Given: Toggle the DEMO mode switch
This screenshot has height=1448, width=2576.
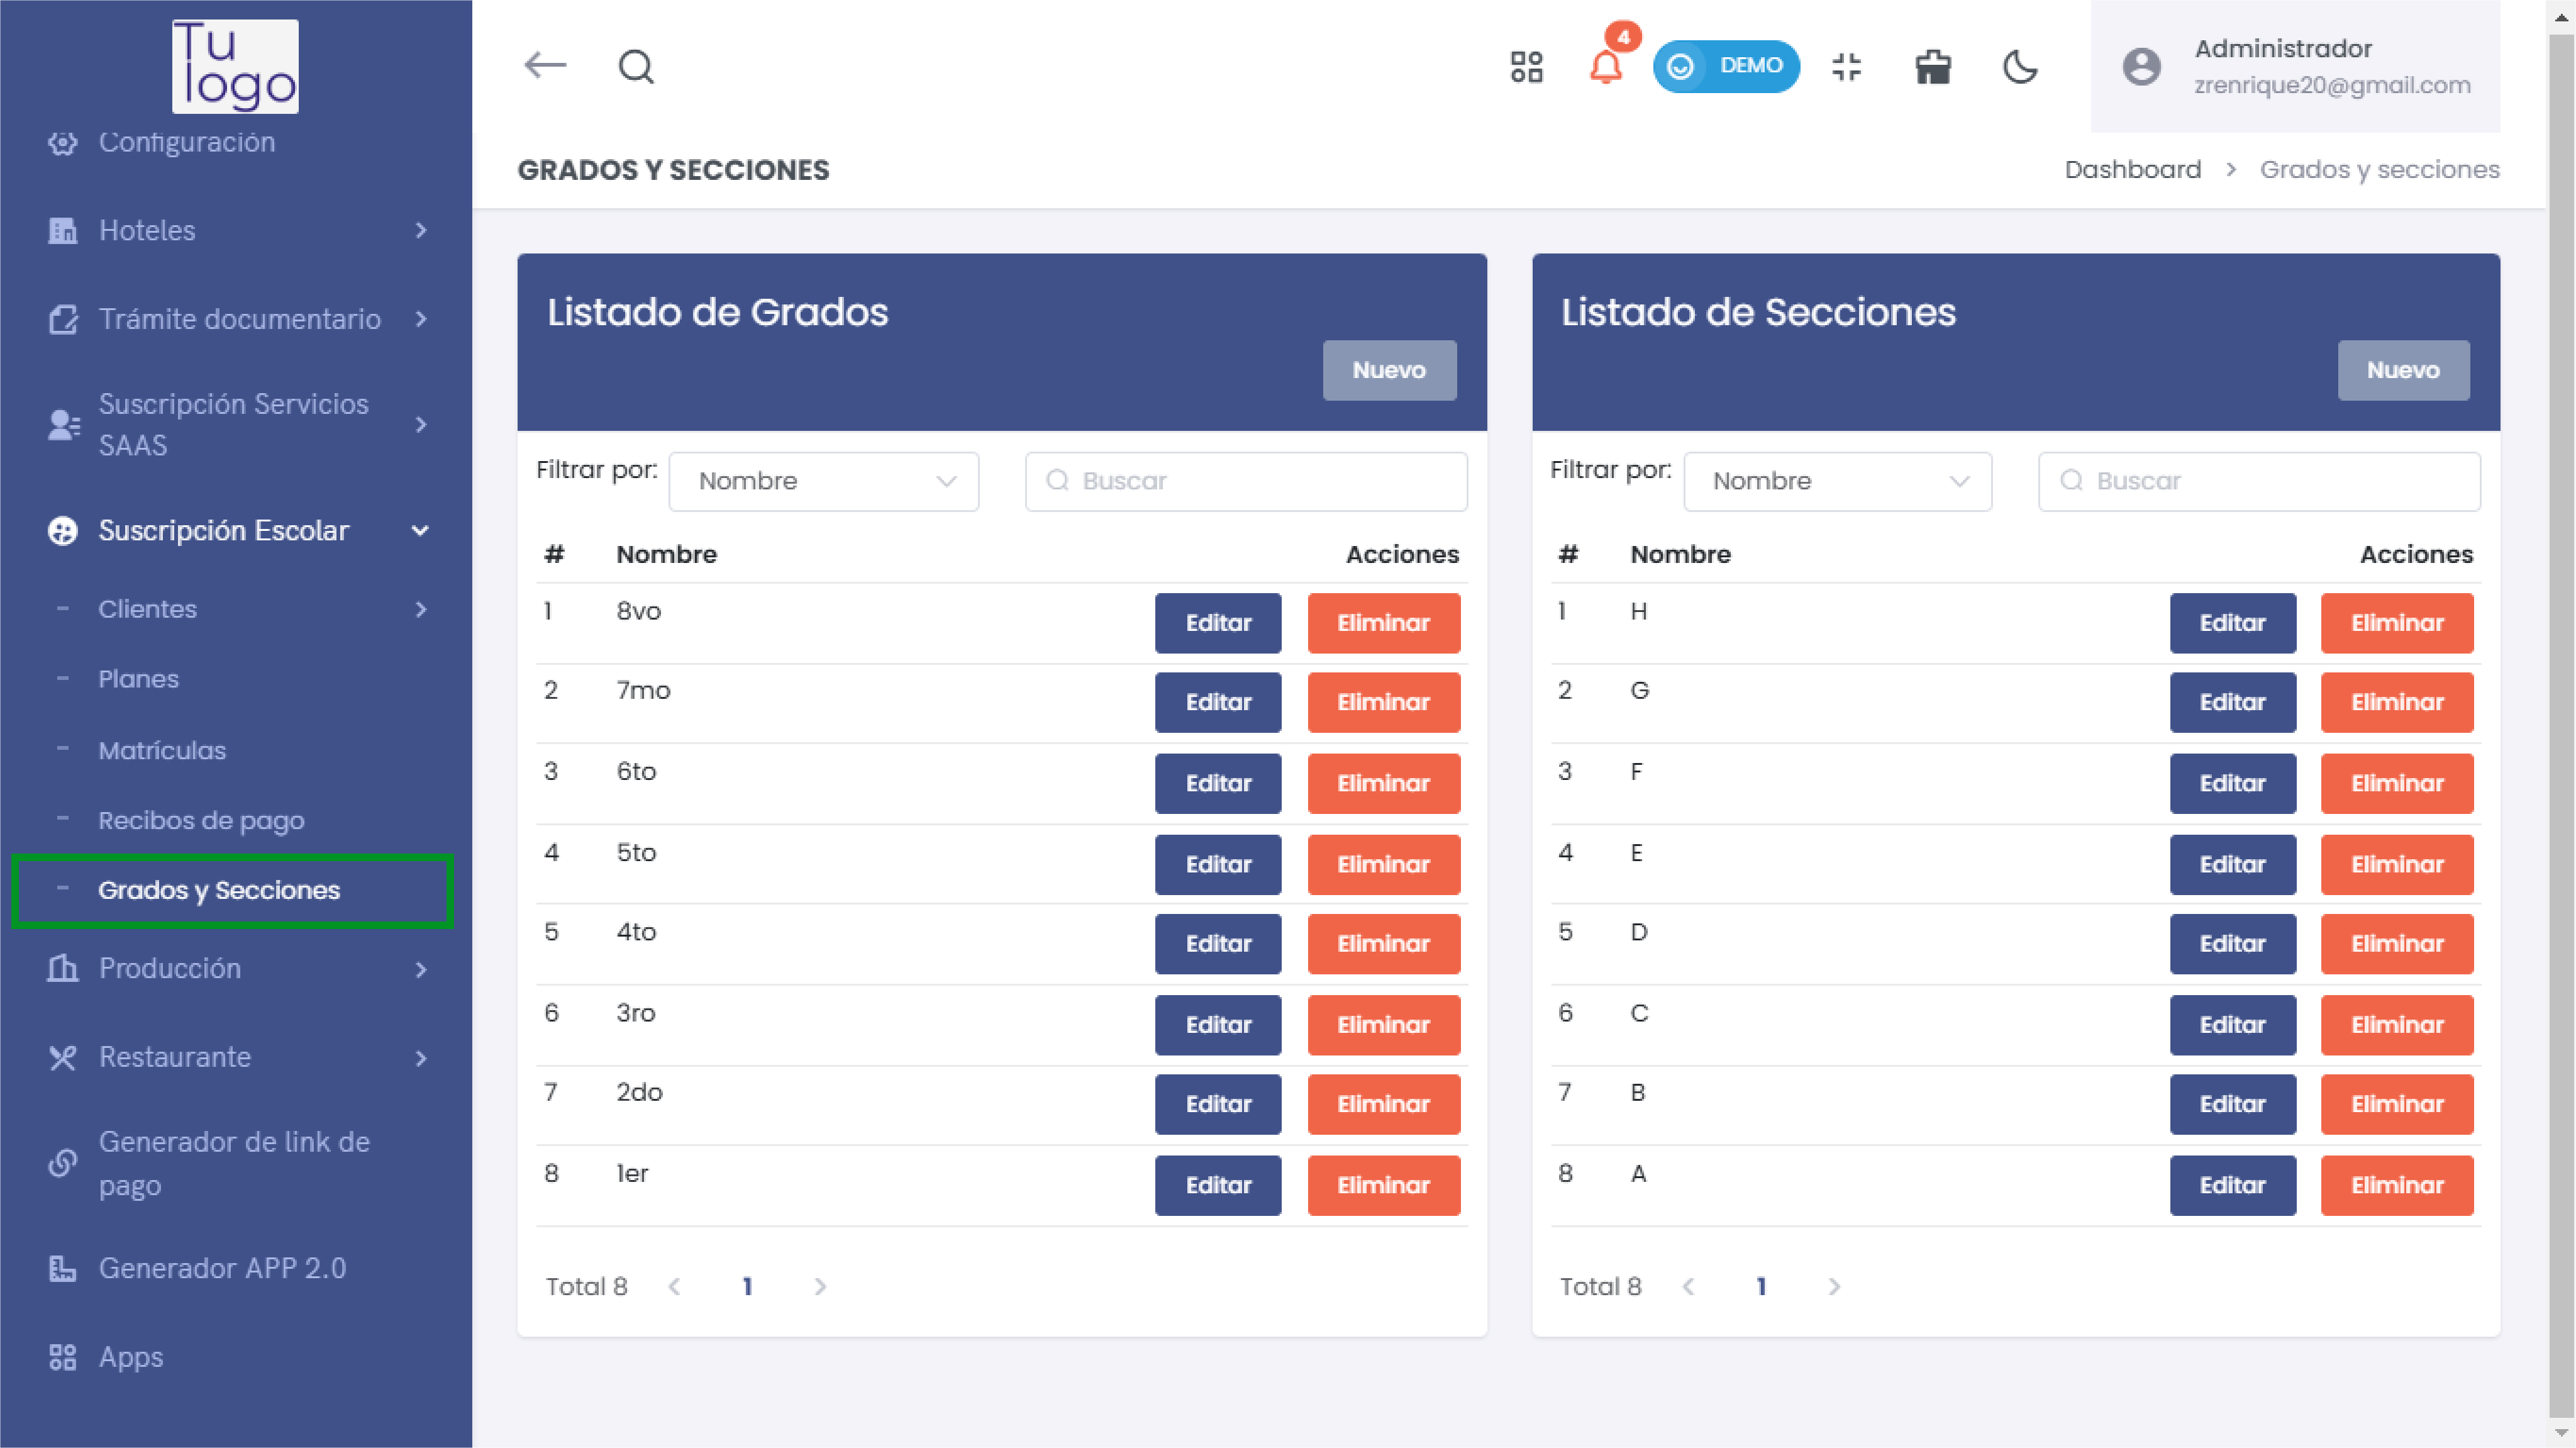Looking at the screenshot, I should point(1725,66).
